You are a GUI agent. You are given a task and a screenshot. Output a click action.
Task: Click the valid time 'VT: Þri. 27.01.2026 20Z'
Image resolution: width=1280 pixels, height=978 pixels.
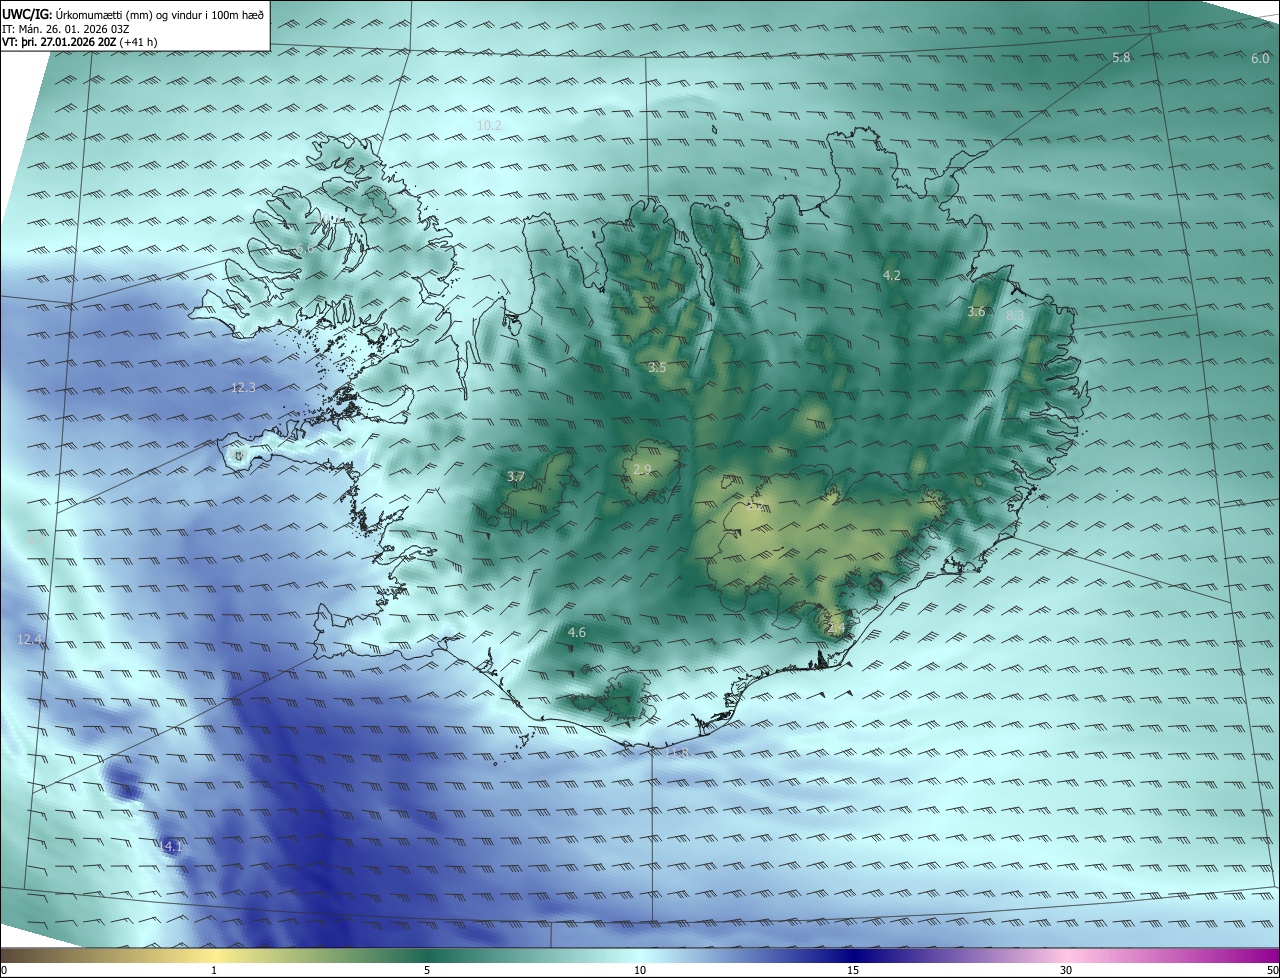59,42
